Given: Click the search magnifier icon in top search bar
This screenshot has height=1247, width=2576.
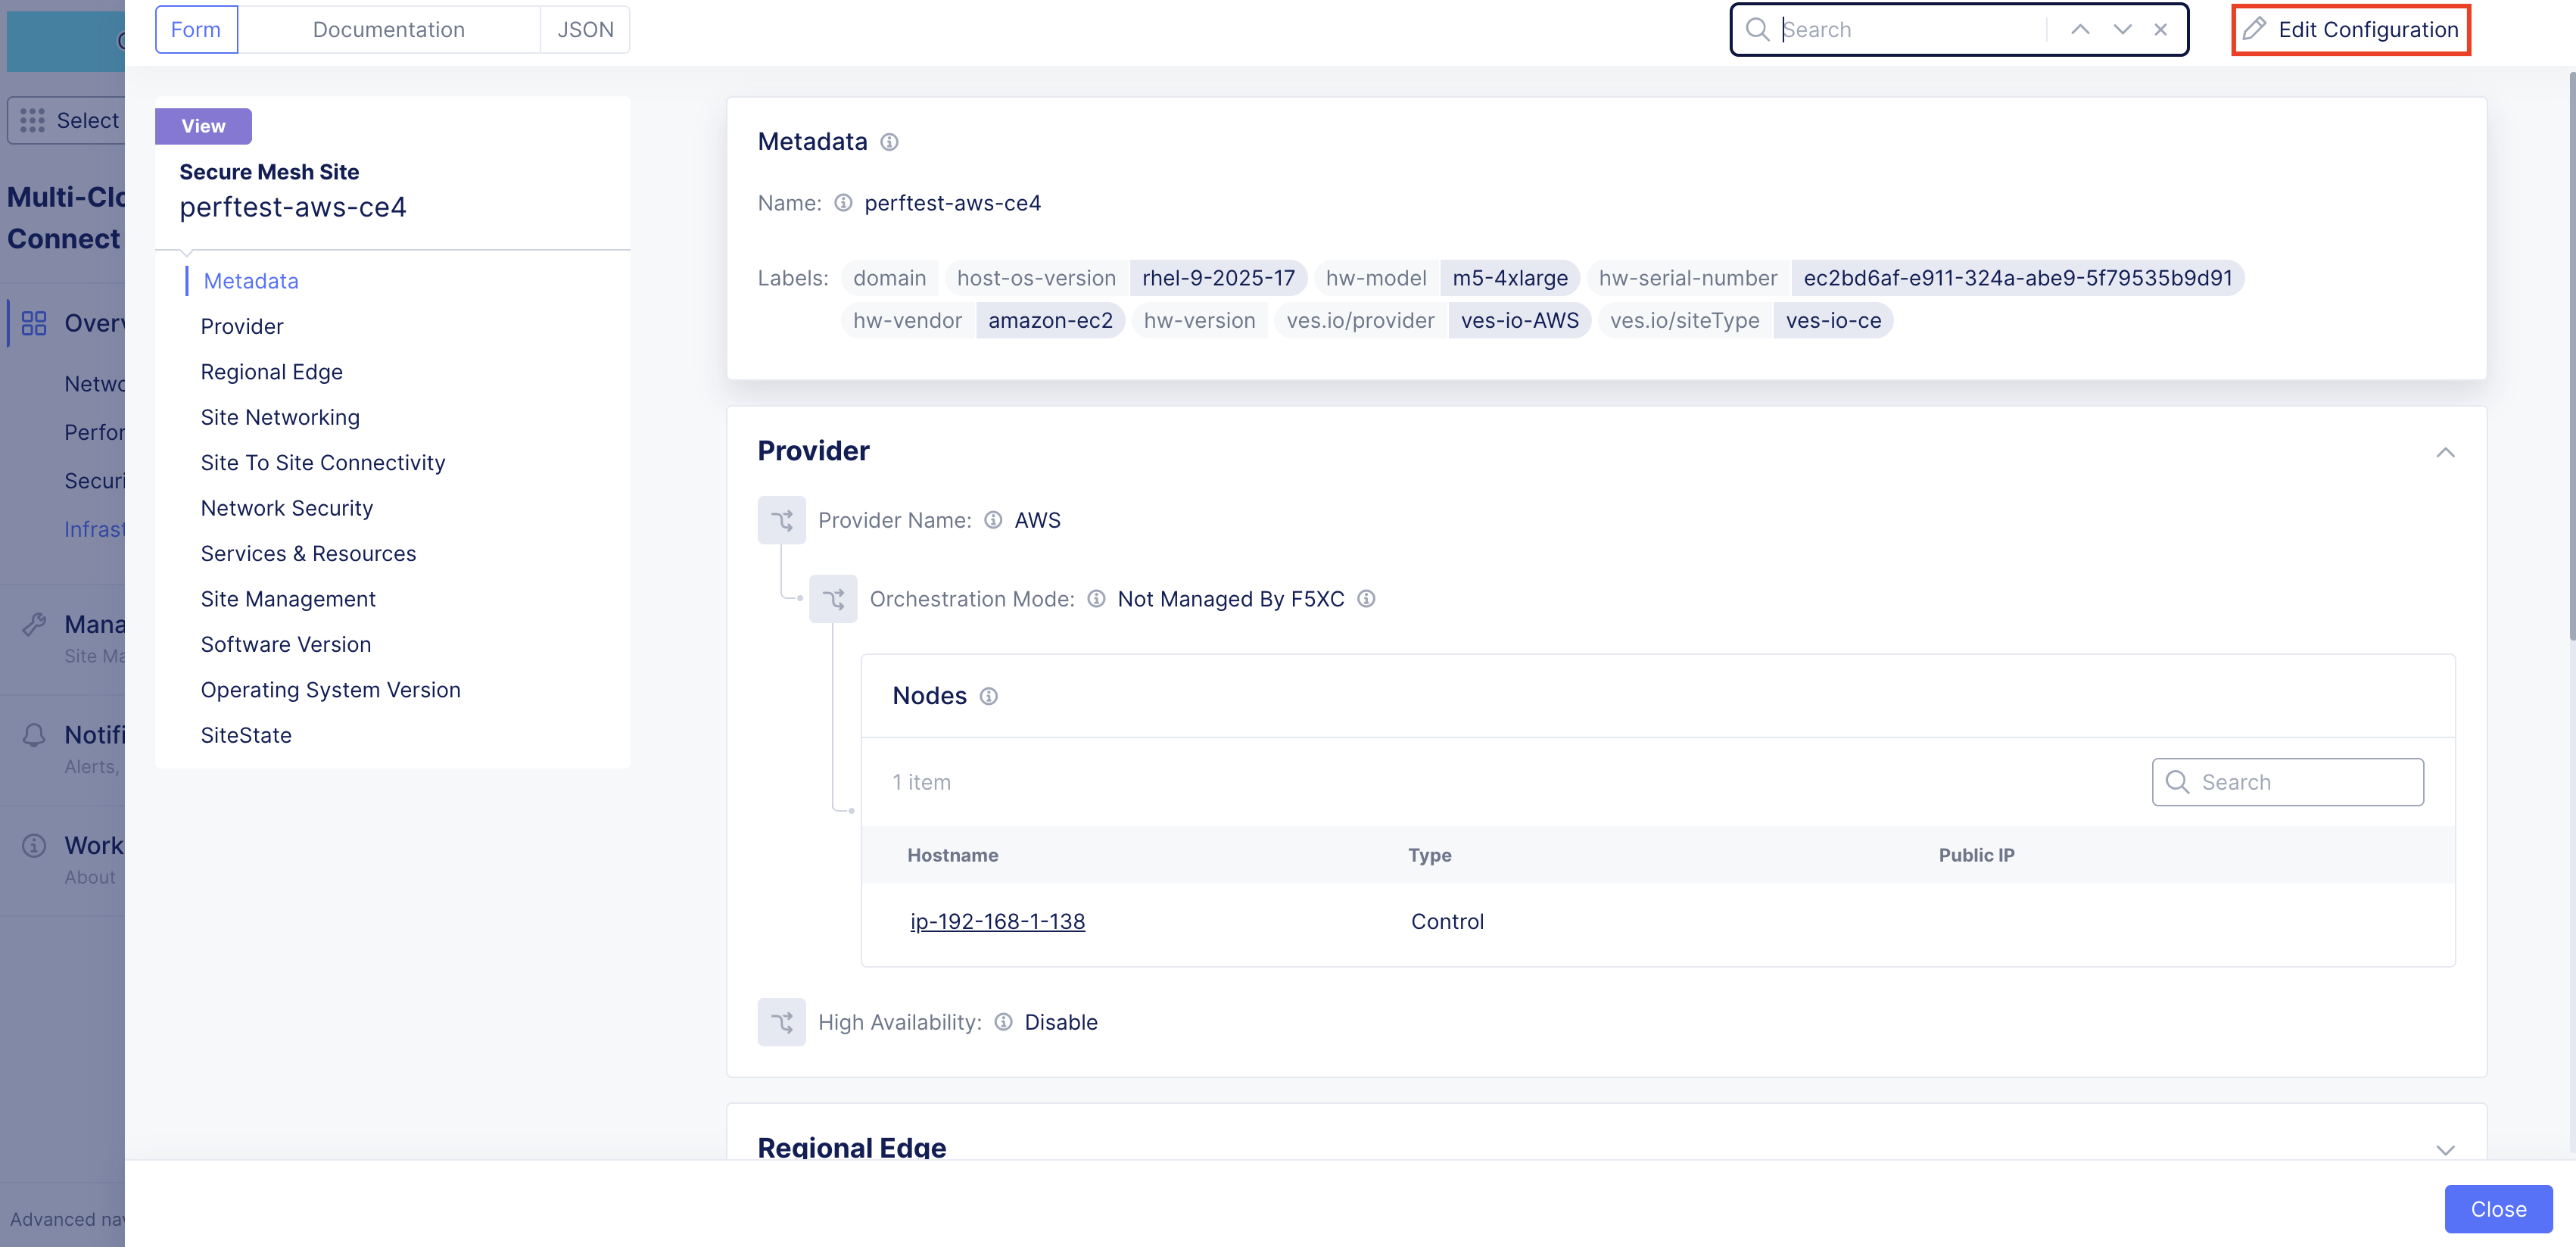Looking at the screenshot, I should coord(1758,29).
